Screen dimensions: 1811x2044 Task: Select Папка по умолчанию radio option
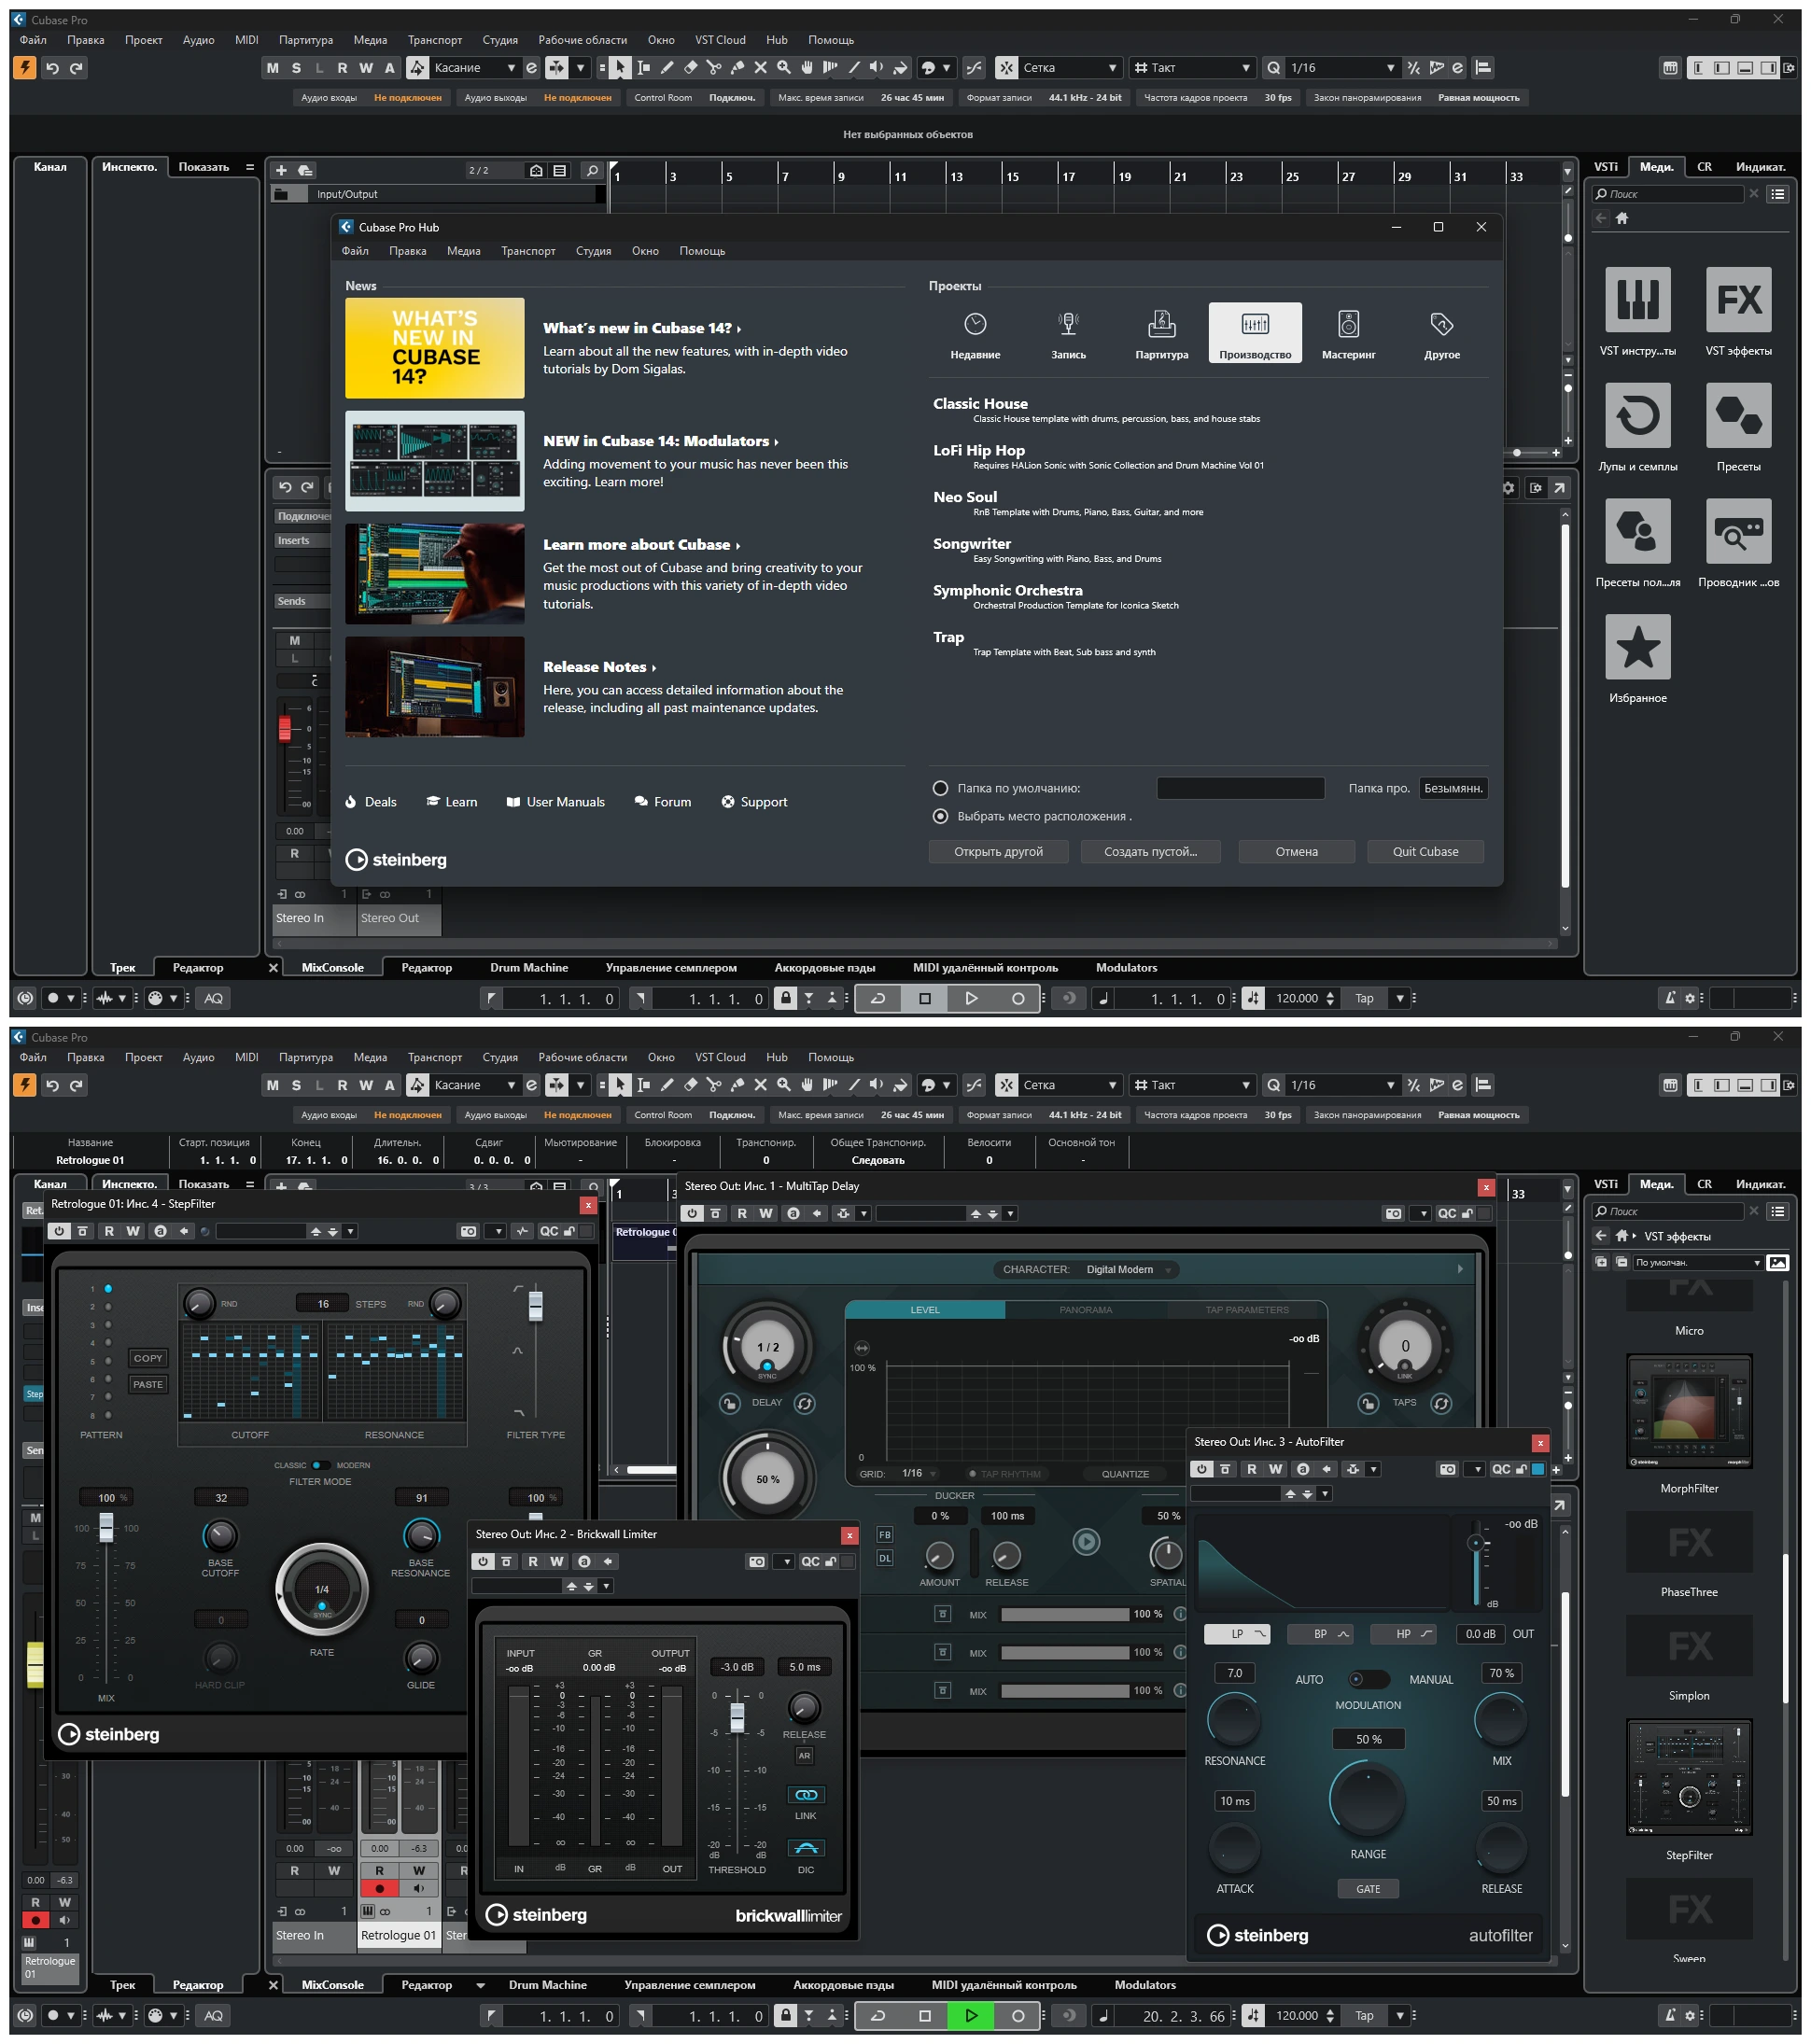[940, 788]
